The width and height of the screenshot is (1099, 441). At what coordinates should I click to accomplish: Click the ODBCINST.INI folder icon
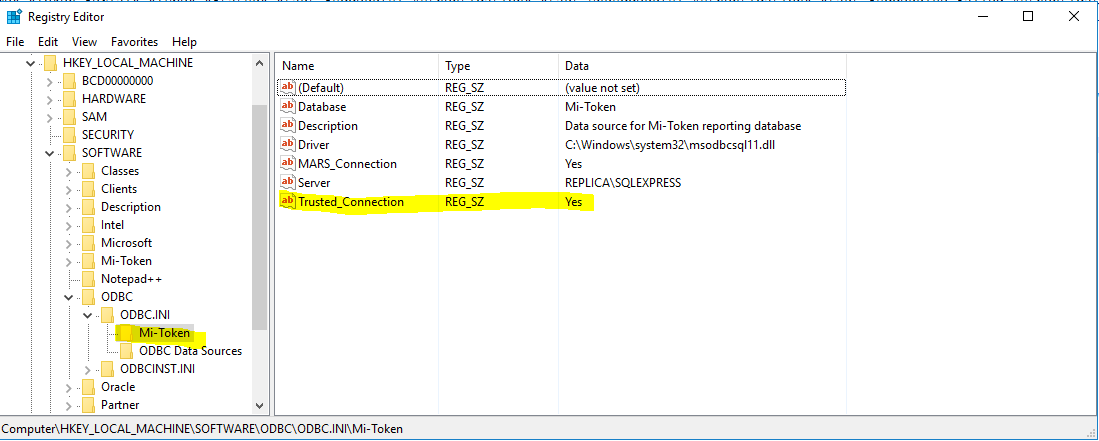tap(107, 369)
